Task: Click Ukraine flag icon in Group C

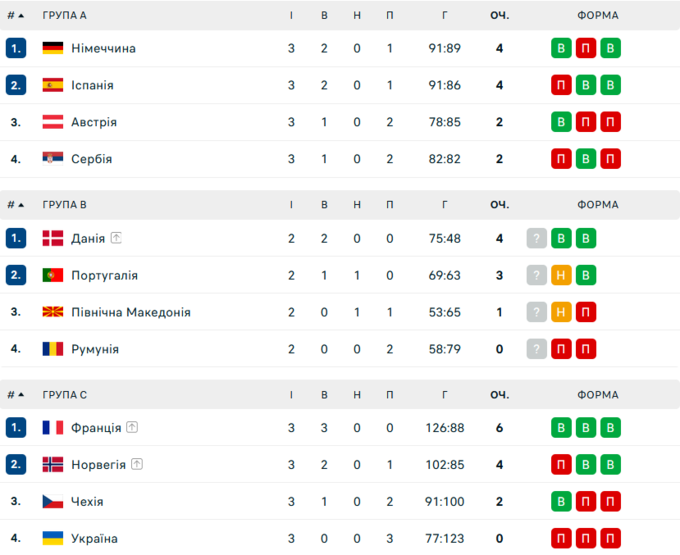Action: click(53, 538)
